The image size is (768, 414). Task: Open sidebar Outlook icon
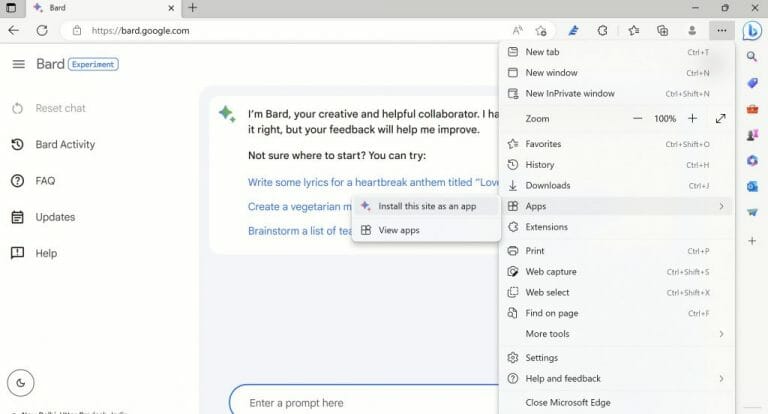tap(752, 186)
